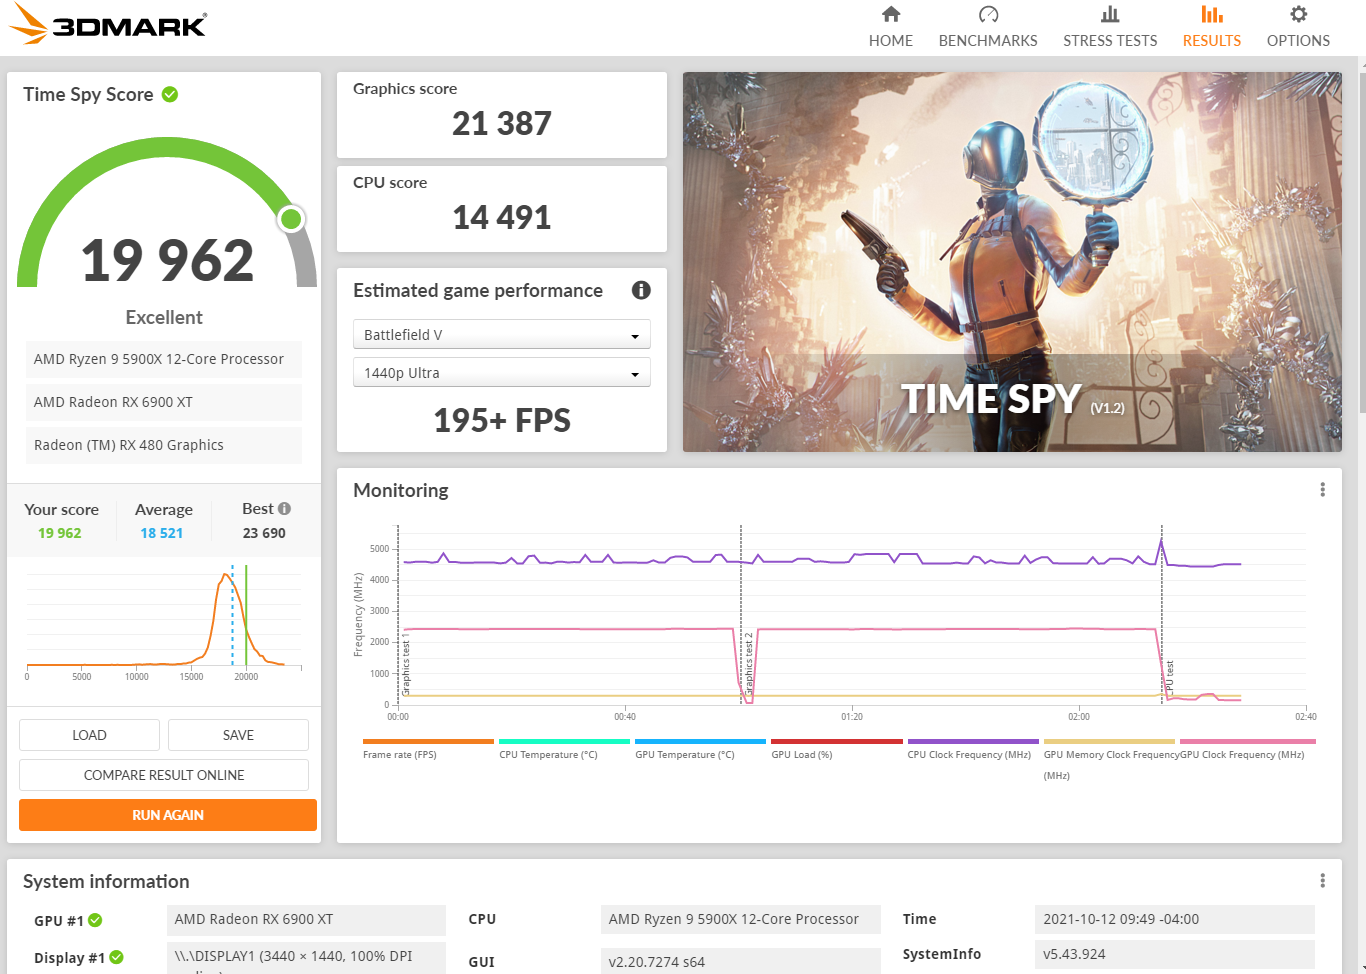
Task: Expand the 1440p Ultra resolution dropdown
Action: click(x=501, y=373)
